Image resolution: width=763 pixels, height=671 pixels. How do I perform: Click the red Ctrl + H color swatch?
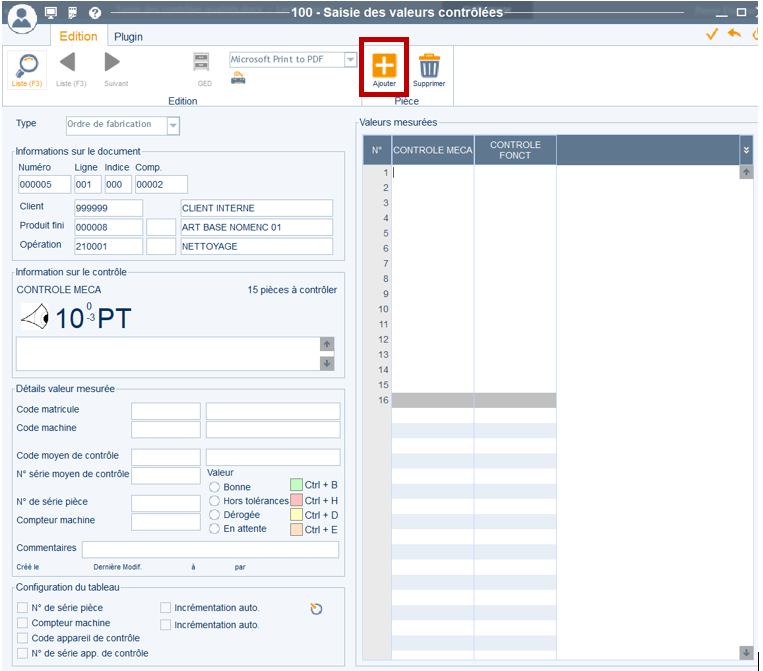click(x=296, y=500)
